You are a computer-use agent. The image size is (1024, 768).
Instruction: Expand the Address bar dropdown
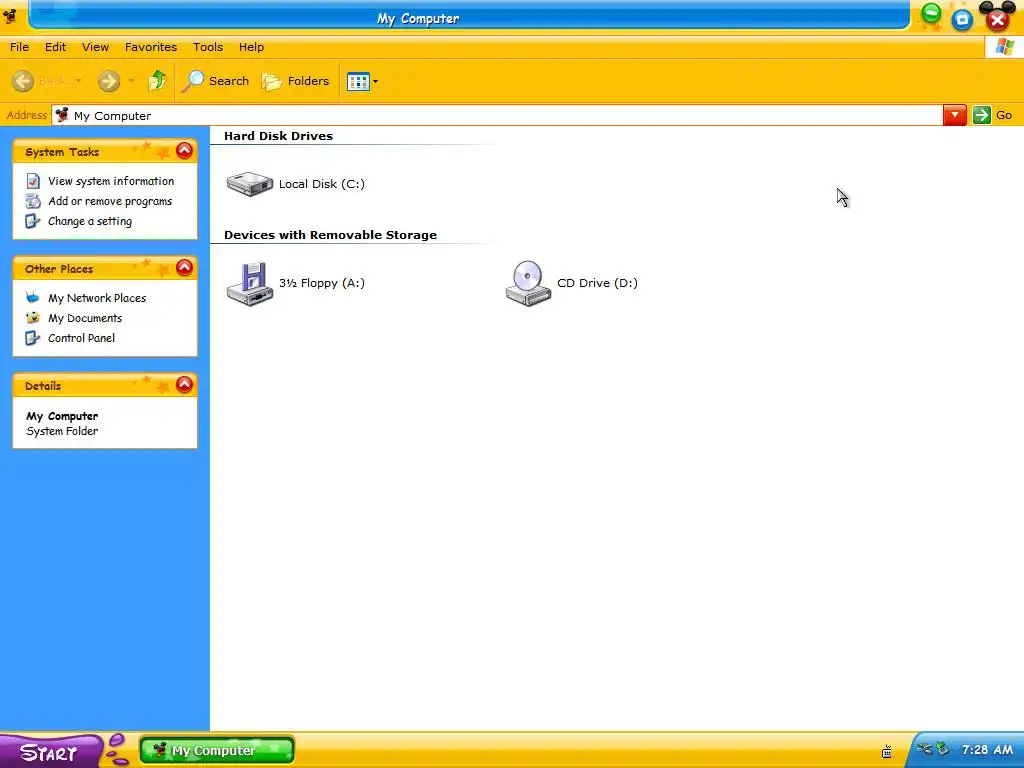click(954, 116)
